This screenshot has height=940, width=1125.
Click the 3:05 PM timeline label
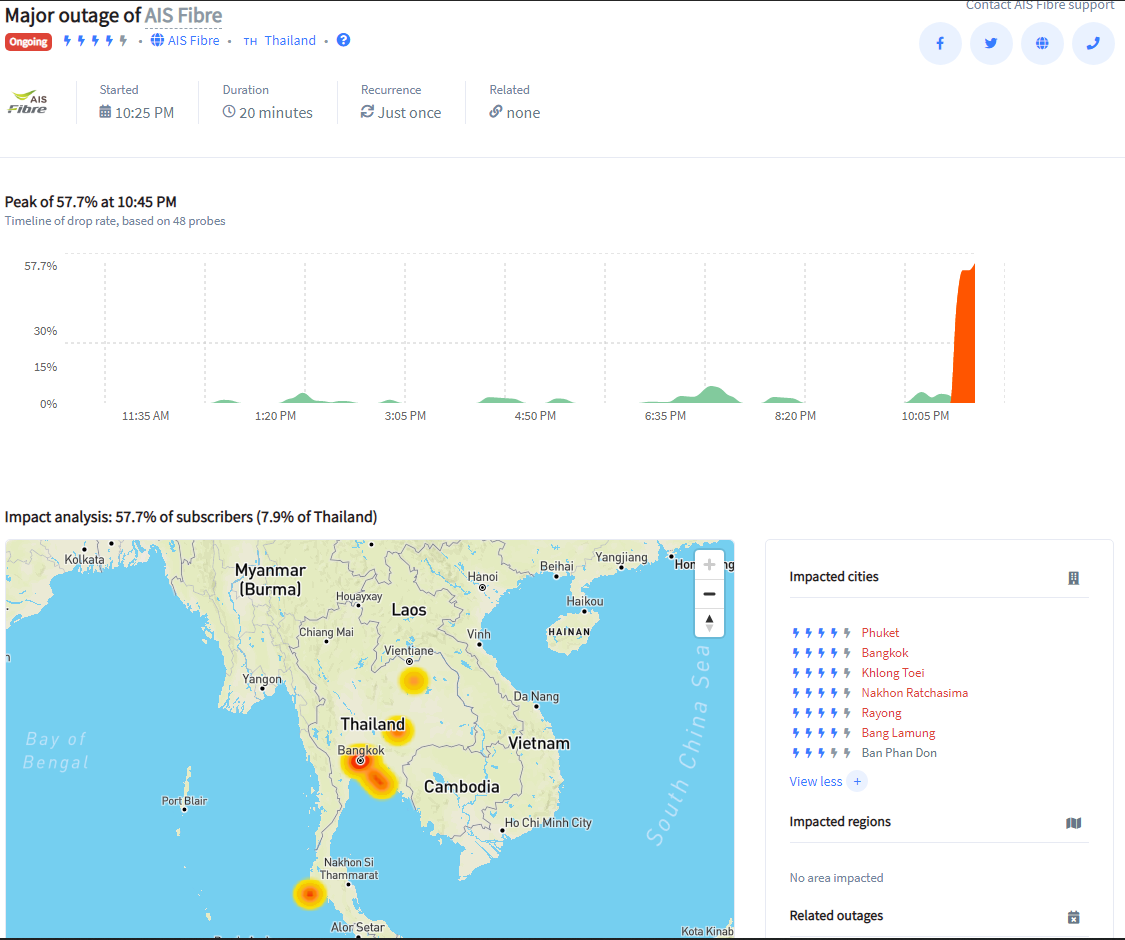(405, 416)
